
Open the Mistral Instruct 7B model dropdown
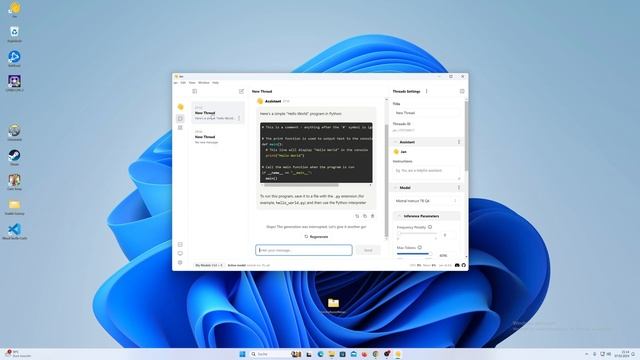pyautogui.click(x=426, y=201)
